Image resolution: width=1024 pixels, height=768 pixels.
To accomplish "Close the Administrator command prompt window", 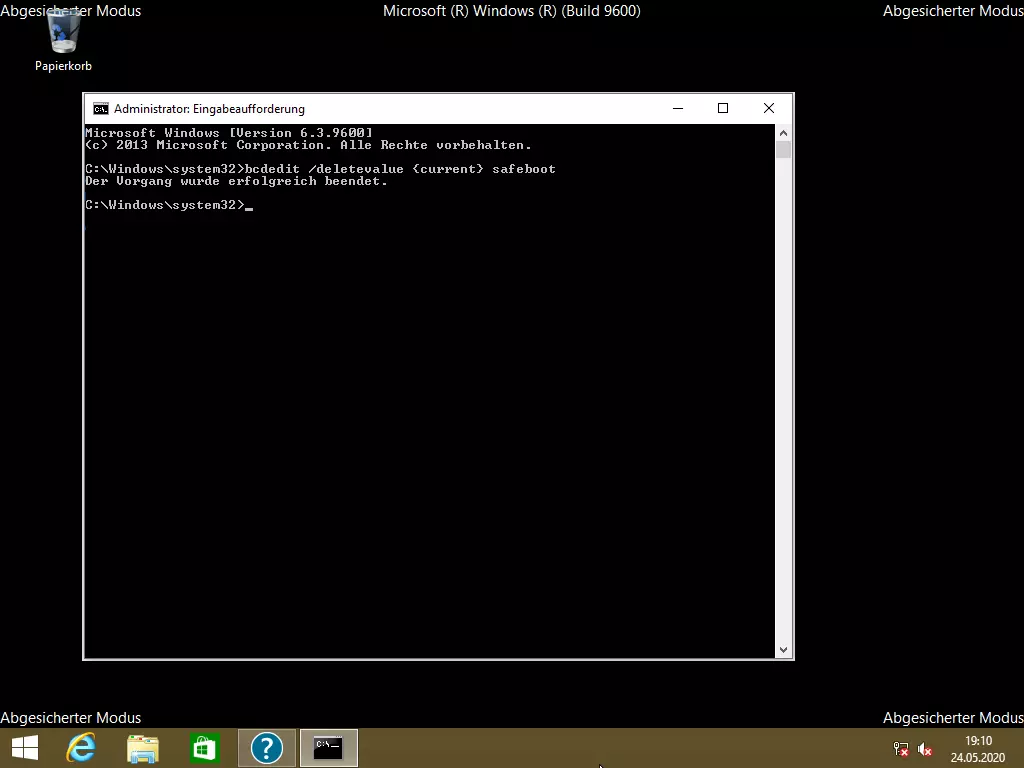I will (x=768, y=108).
